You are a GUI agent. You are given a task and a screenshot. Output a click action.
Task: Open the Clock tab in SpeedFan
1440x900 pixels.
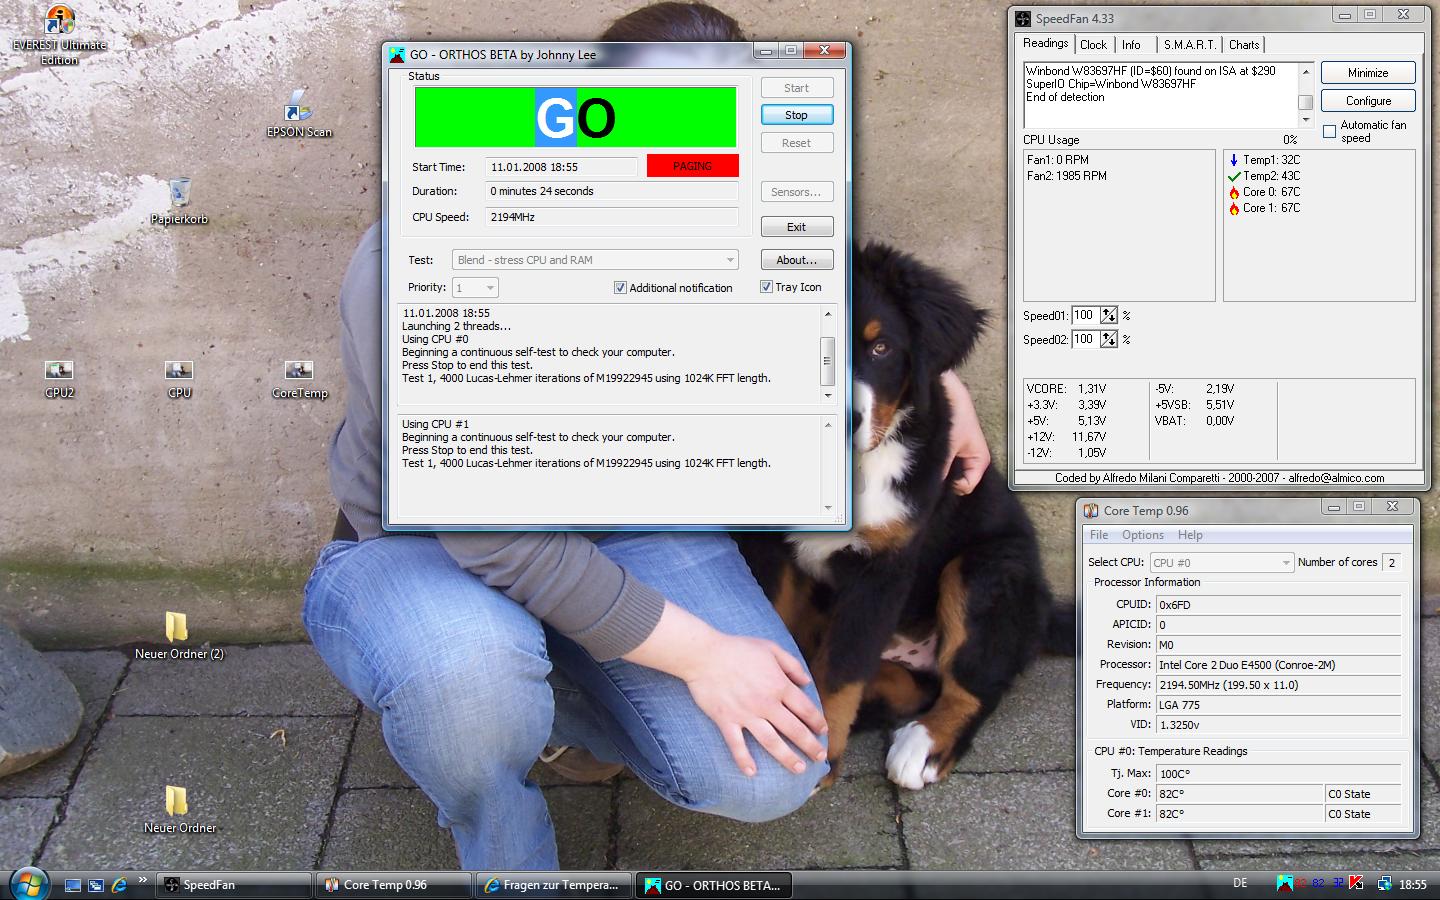click(x=1093, y=45)
